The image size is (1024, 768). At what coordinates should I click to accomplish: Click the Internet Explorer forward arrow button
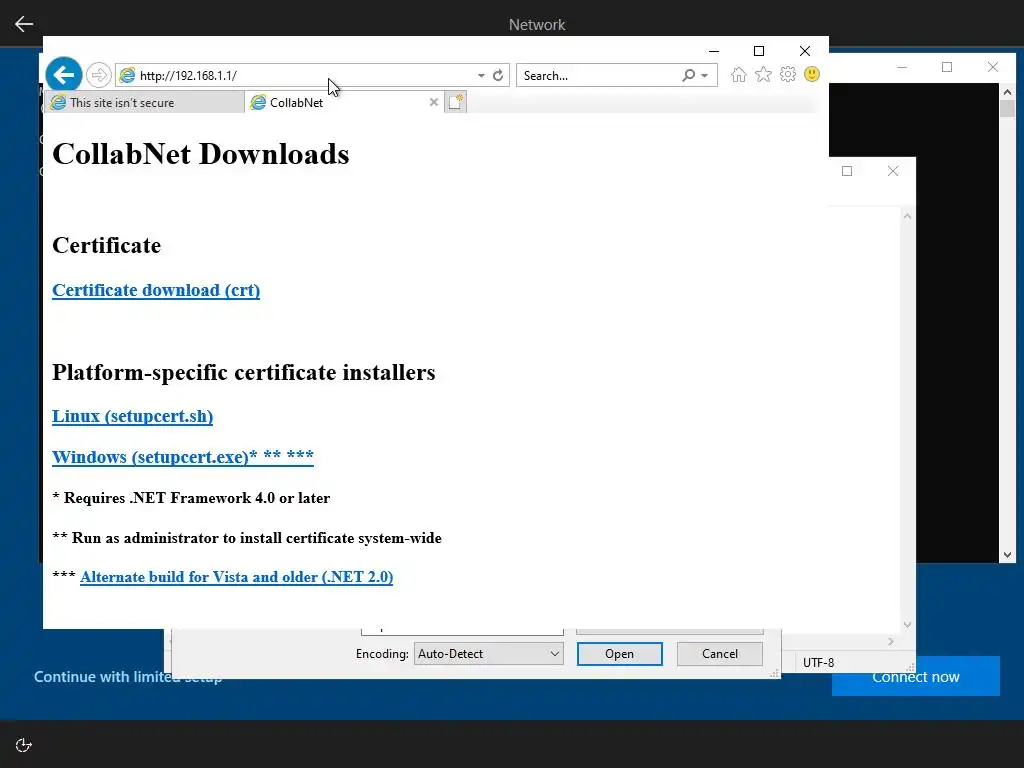pos(99,75)
